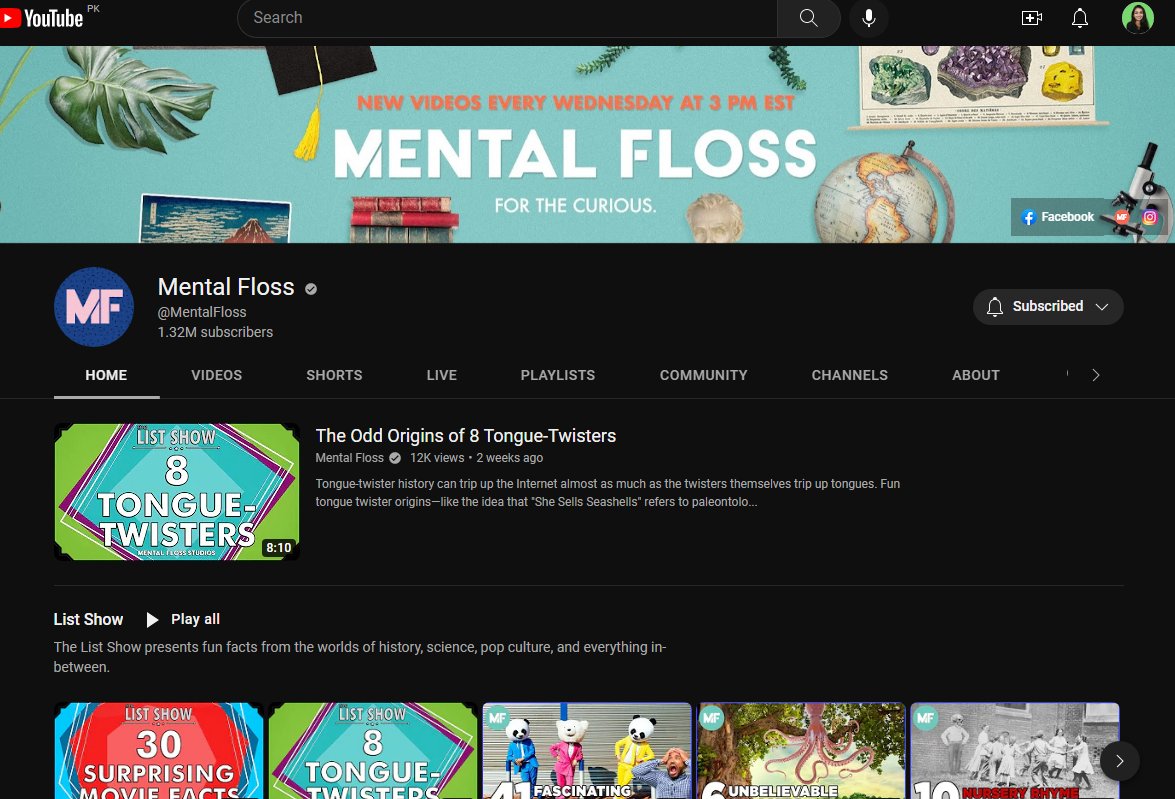Open the Create video icon
This screenshot has height=799, width=1175.
point(1032,18)
